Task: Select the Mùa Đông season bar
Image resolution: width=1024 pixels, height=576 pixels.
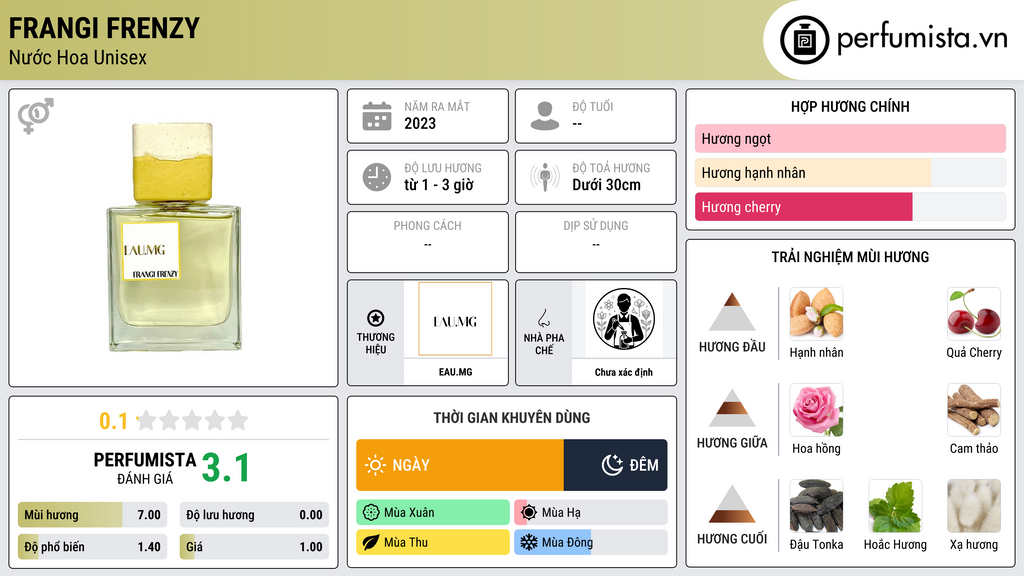Action: pos(590,542)
